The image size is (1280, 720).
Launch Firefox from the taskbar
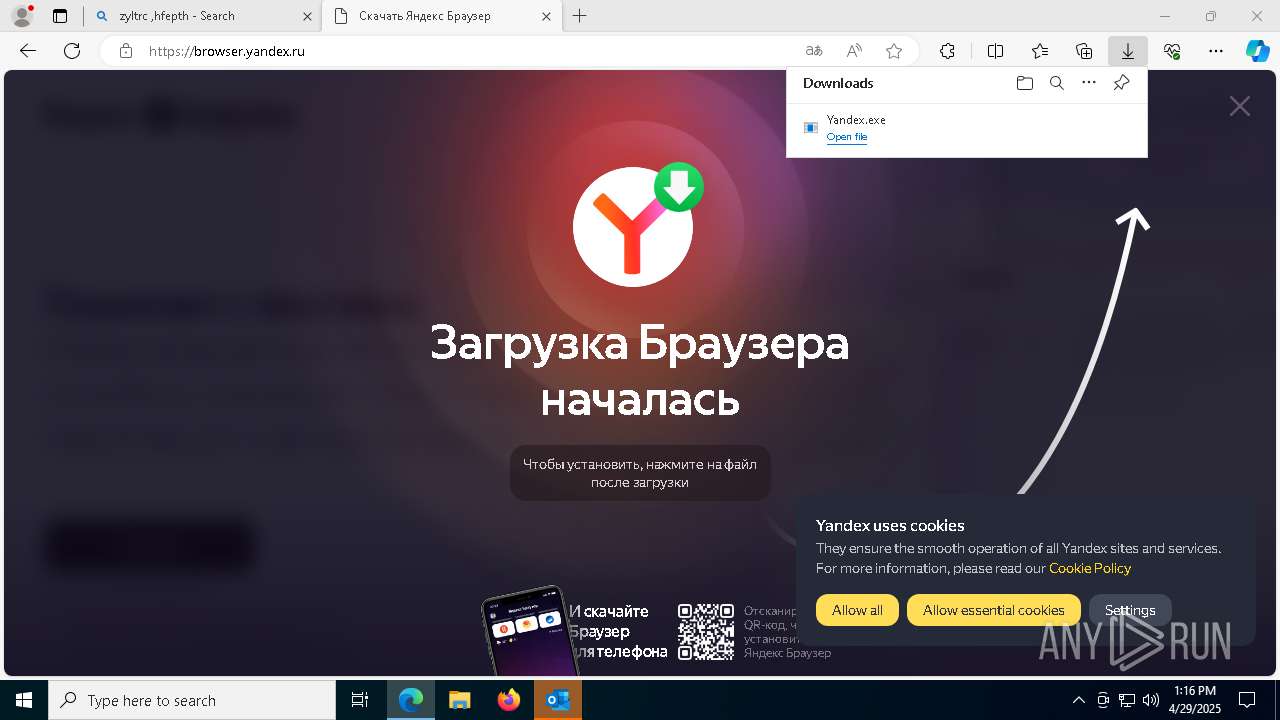pos(508,700)
